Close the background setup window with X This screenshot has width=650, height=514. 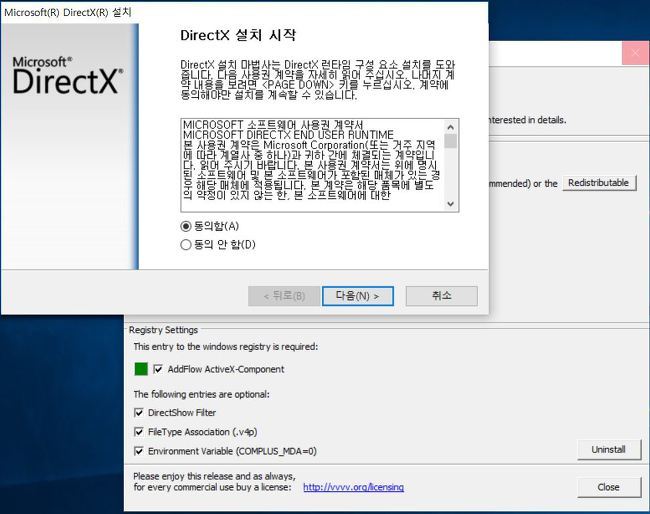pyautogui.click(x=635, y=53)
